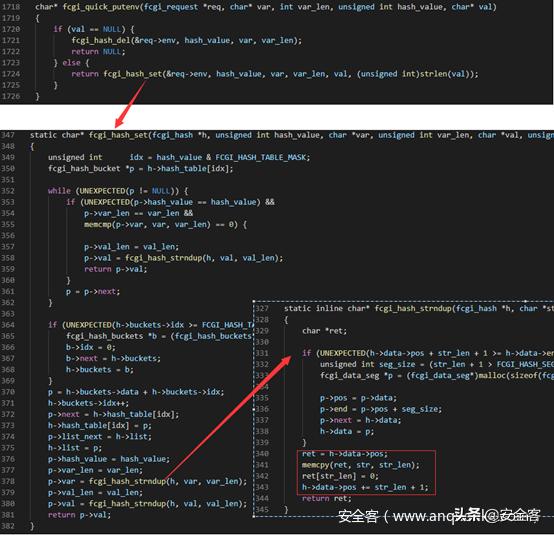Click 'ret = h->data->pos;' on line 340
Screen dimensions: 554x535
point(345,454)
